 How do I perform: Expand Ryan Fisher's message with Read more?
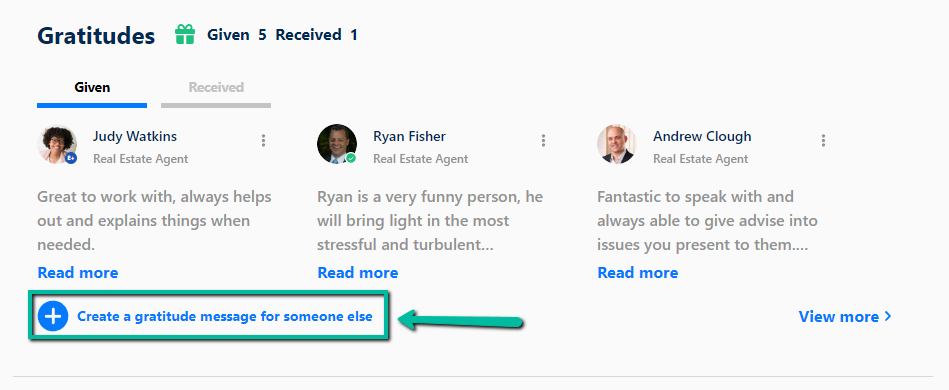click(358, 273)
